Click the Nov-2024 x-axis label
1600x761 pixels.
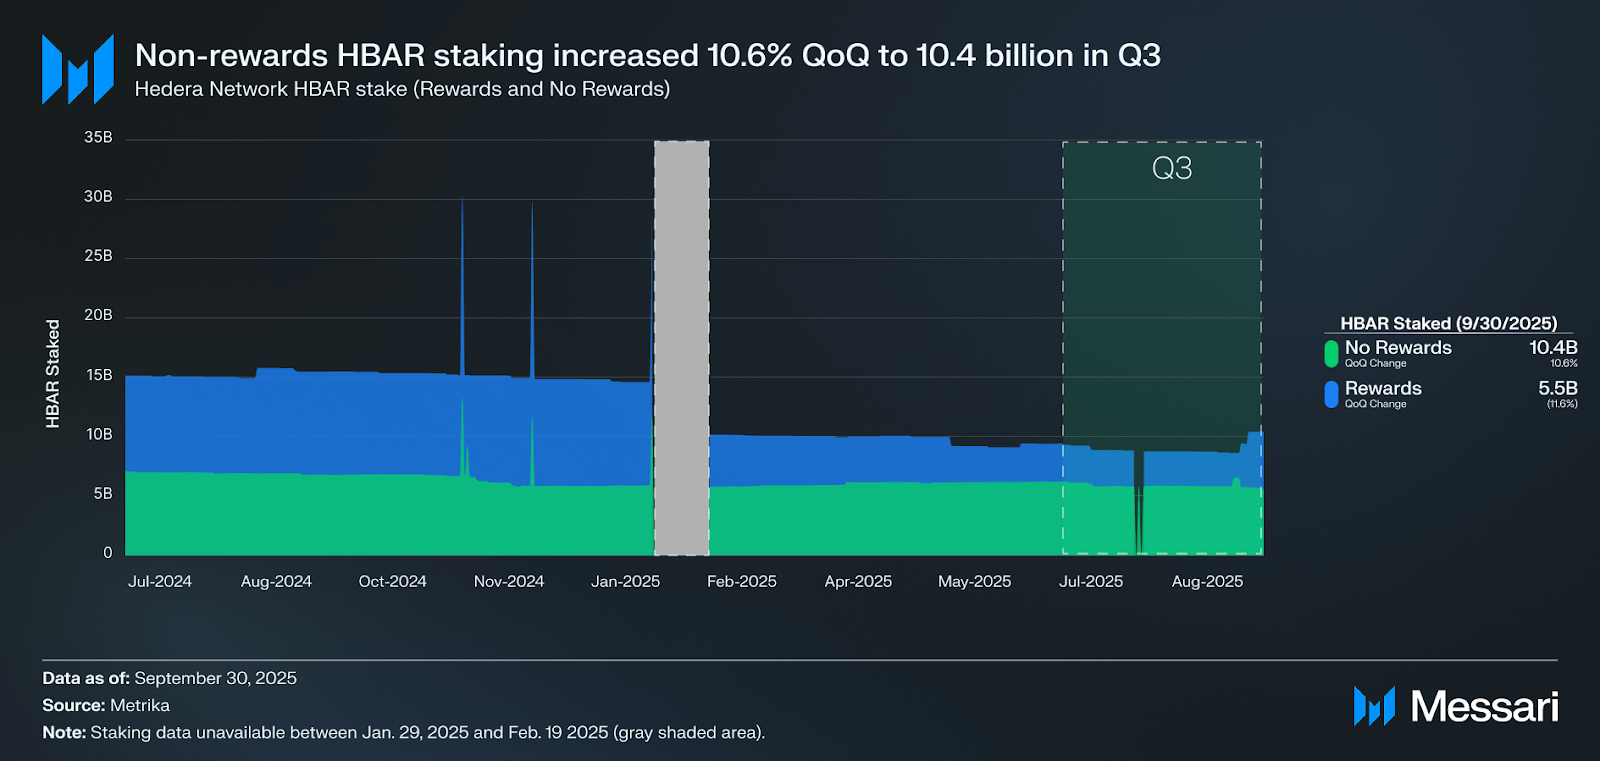click(x=509, y=581)
